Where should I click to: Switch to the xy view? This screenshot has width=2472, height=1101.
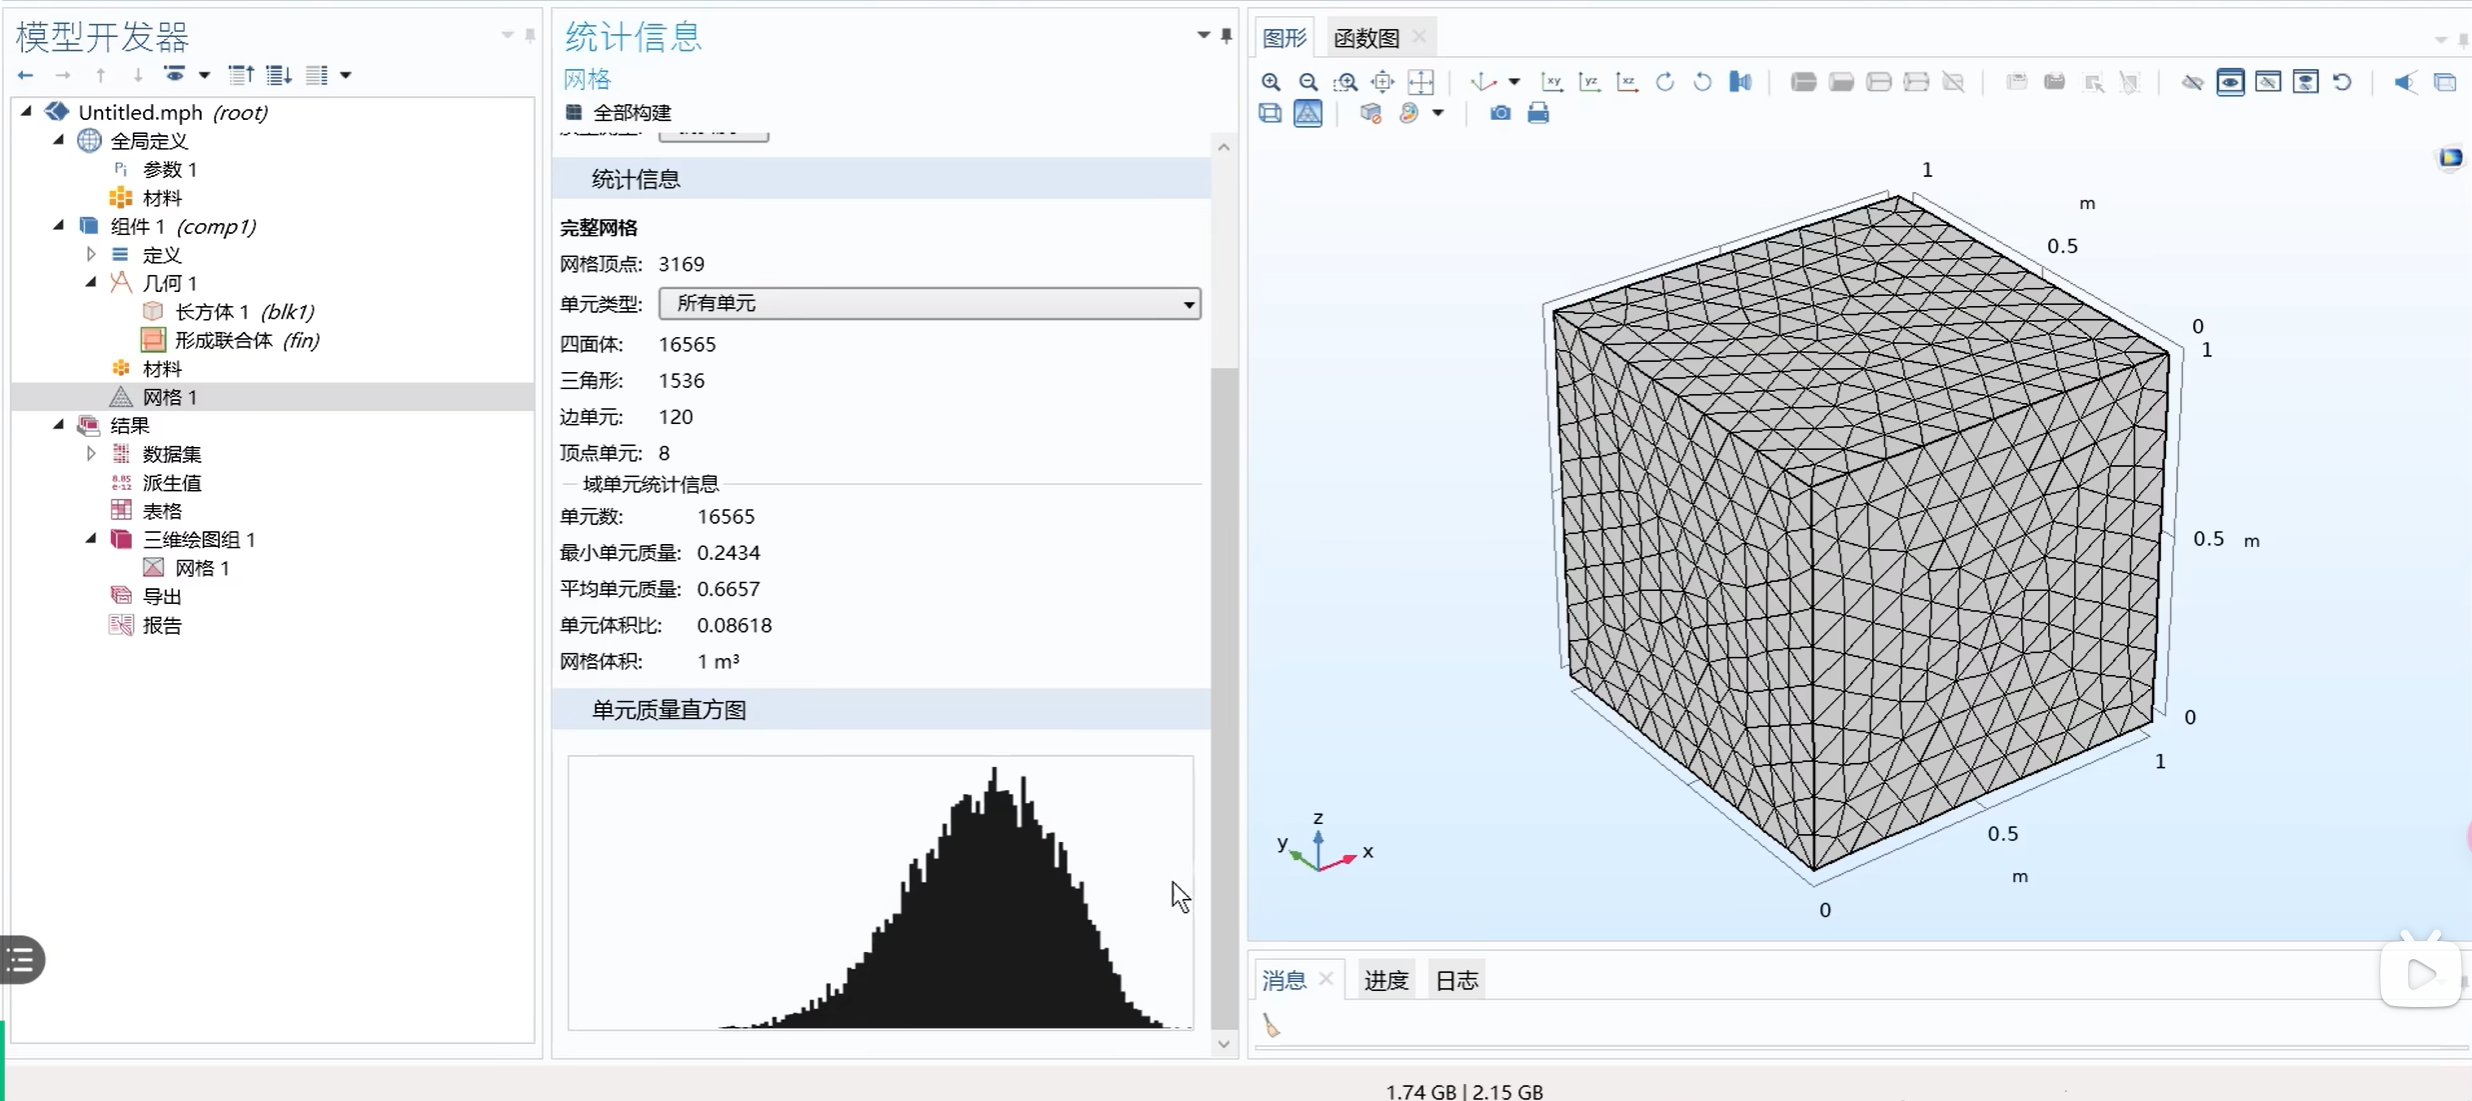tap(1552, 82)
